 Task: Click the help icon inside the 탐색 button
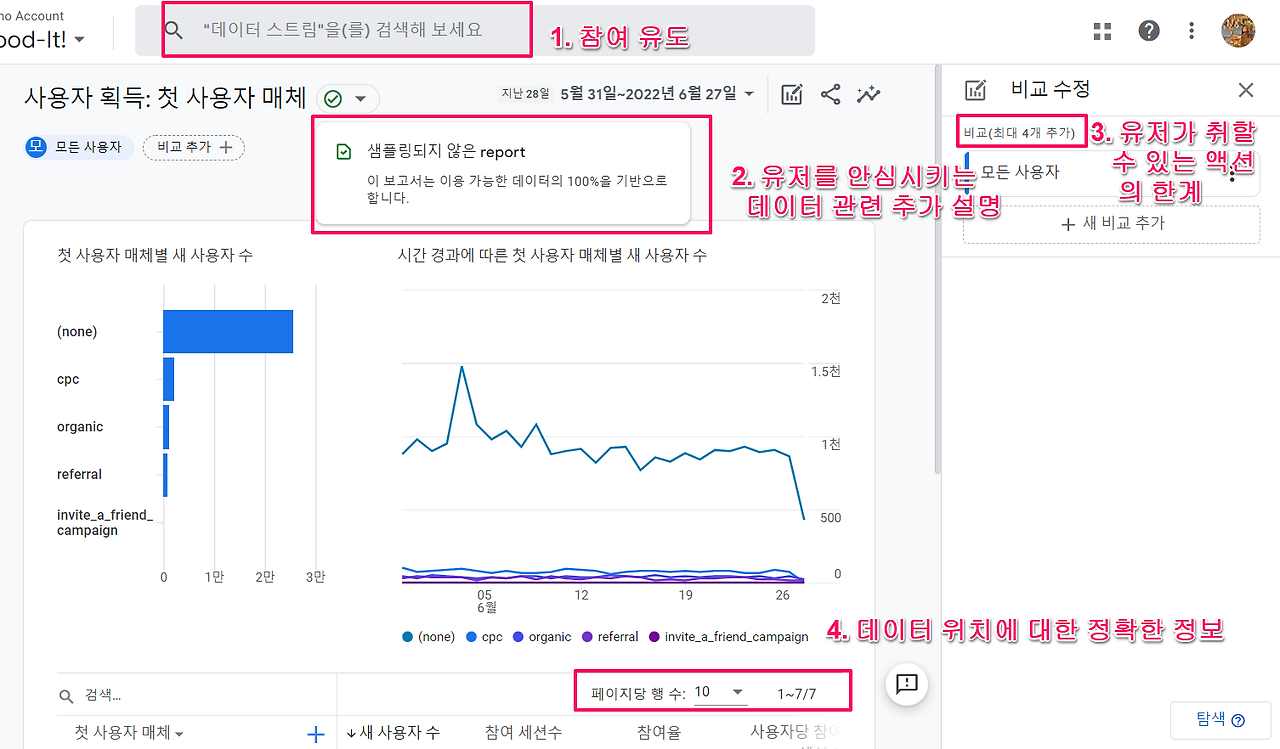point(1238,720)
